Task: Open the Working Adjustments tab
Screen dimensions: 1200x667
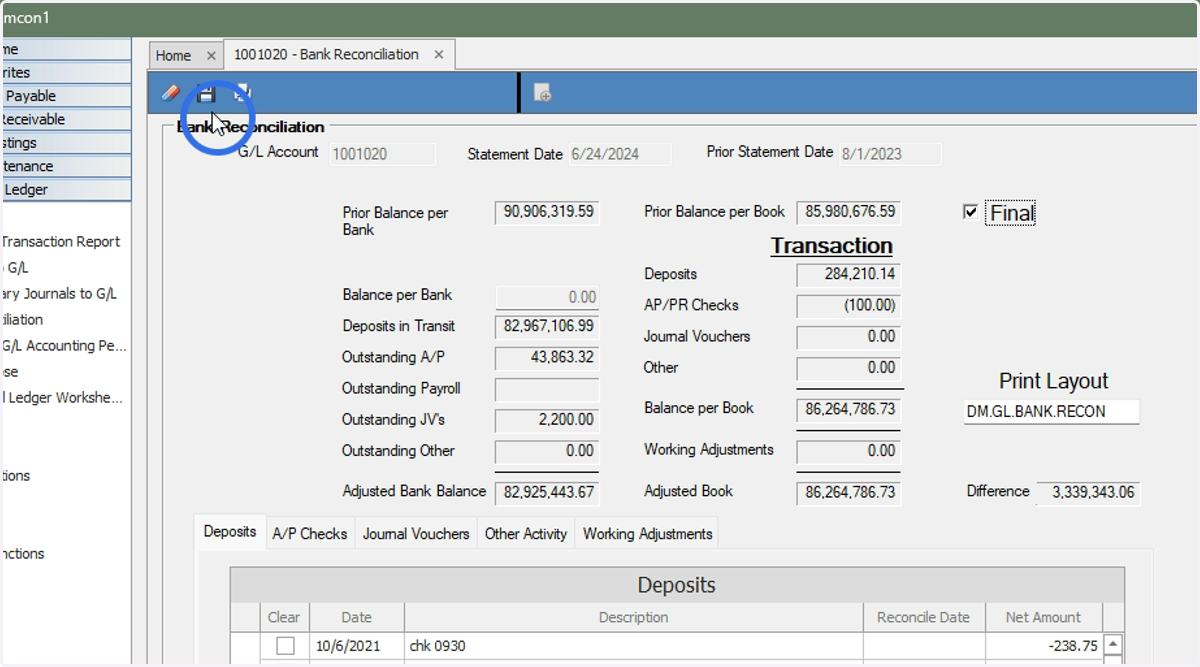Action: click(648, 534)
